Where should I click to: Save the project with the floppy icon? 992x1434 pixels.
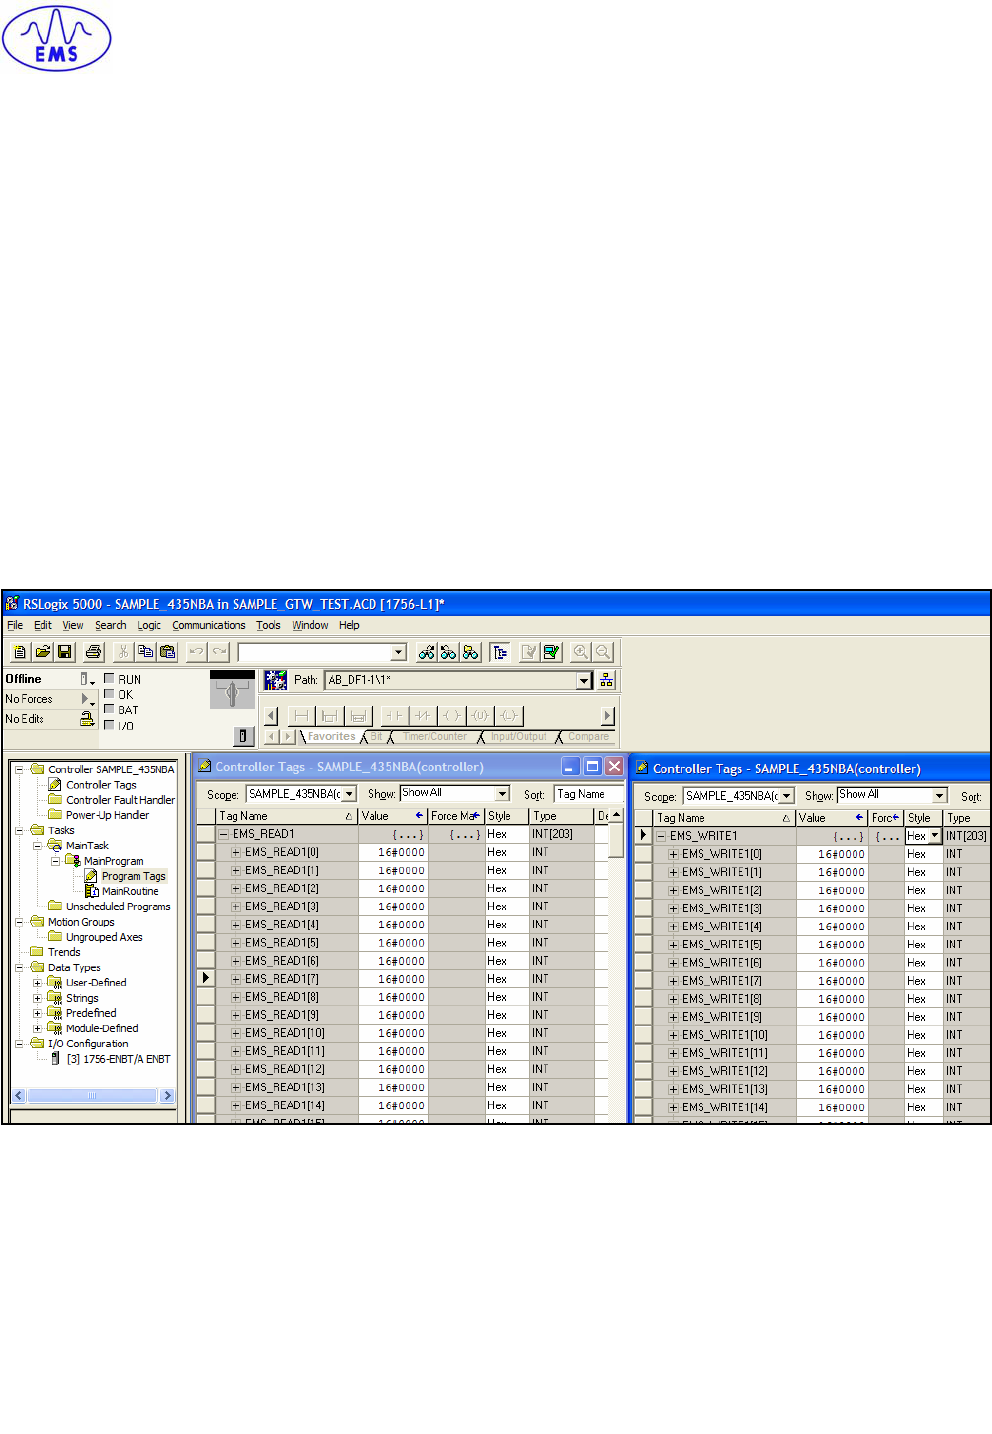(65, 652)
